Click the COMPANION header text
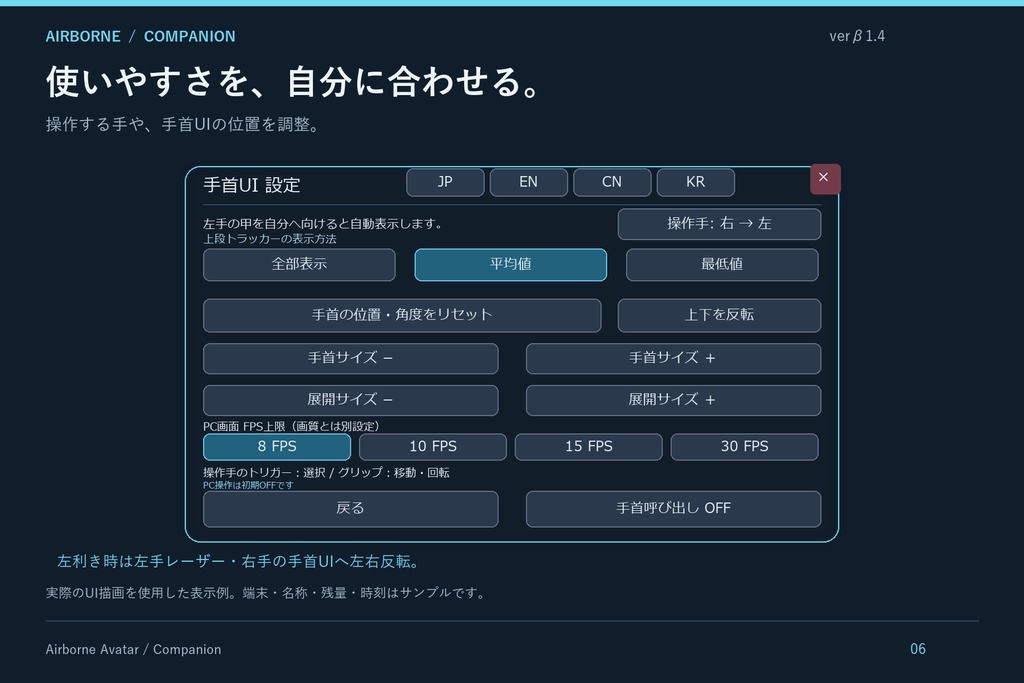The height and width of the screenshot is (683, 1024). click(189, 37)
